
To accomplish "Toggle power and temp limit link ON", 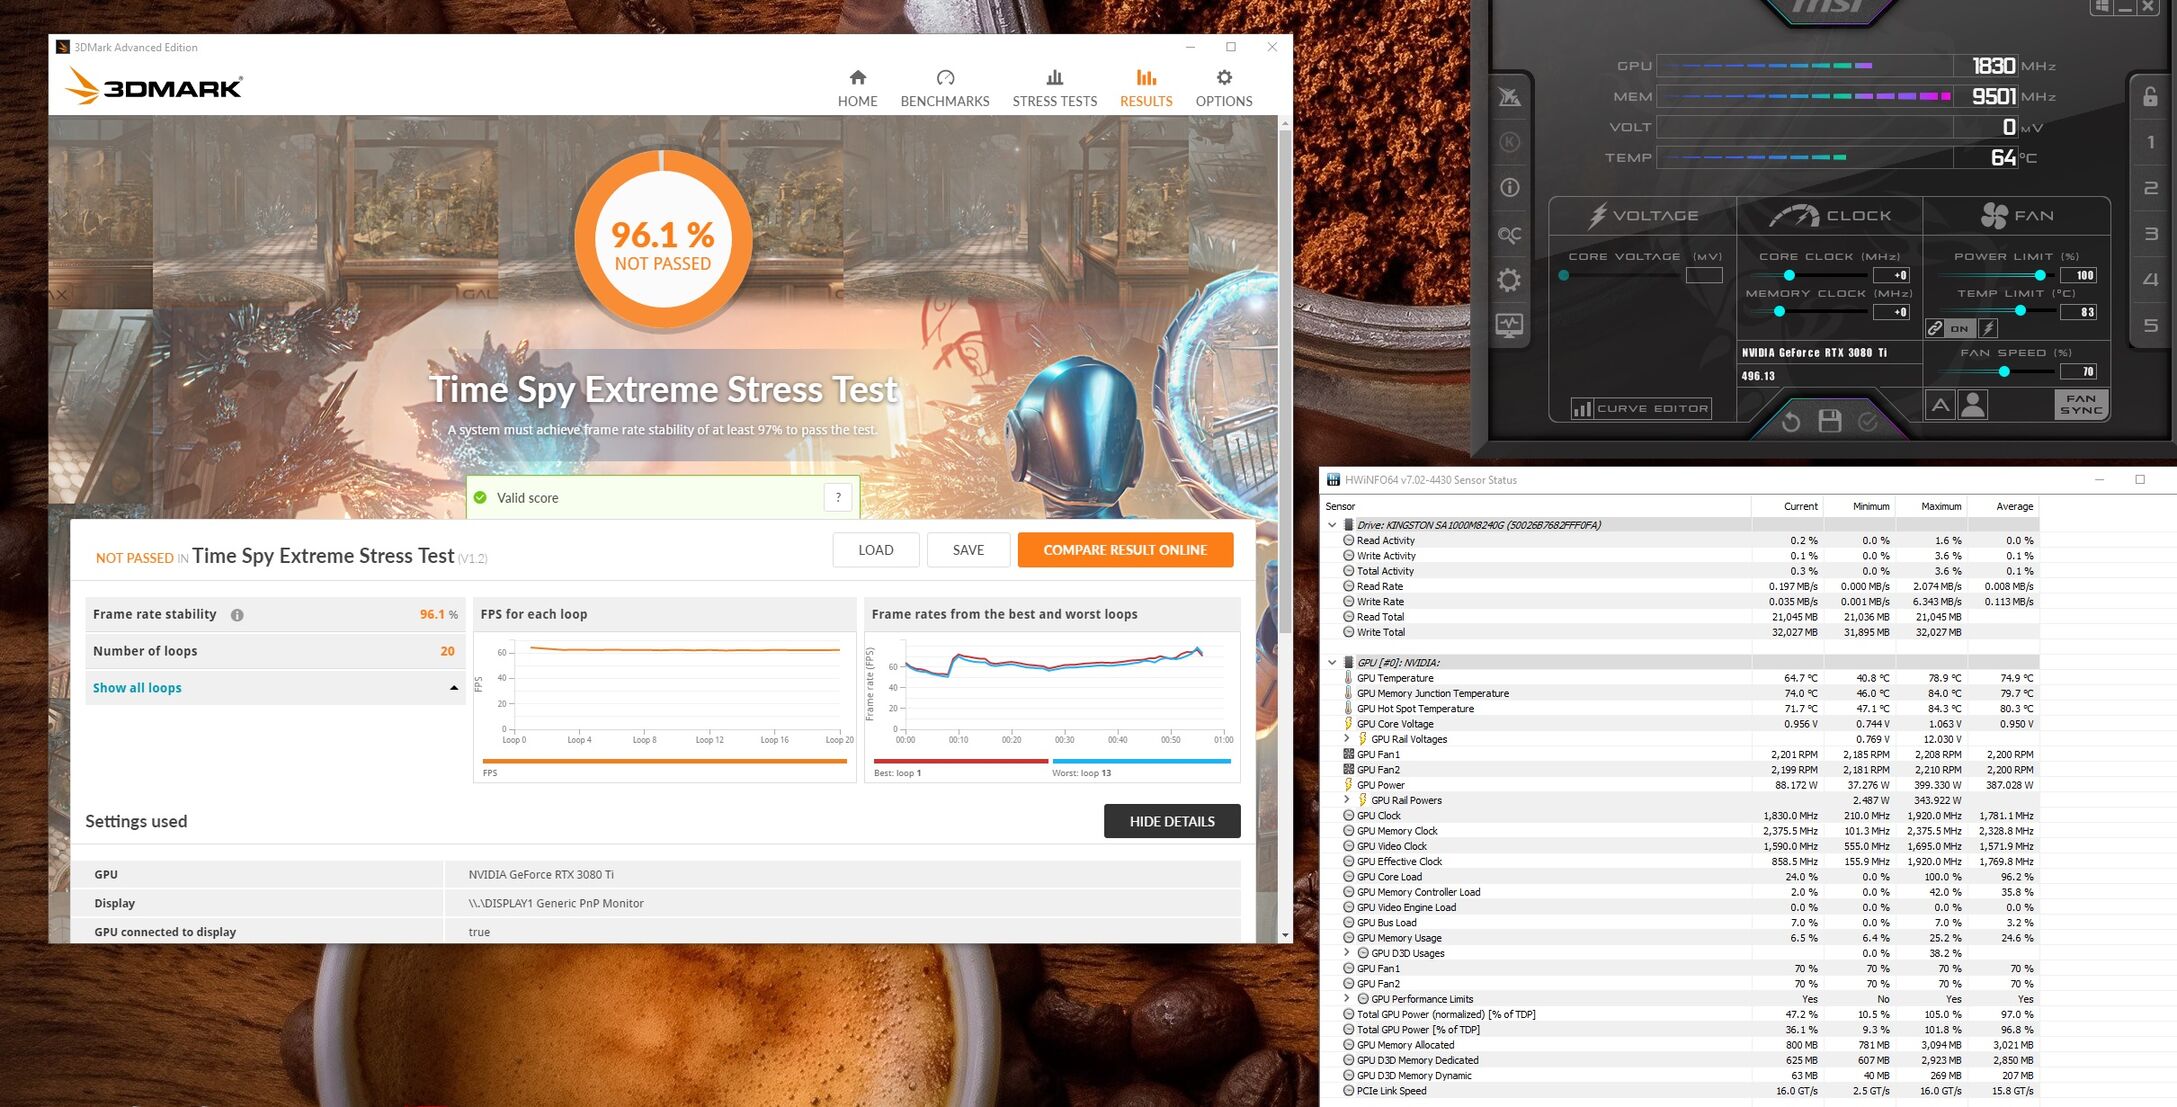I will (1949, 328).
